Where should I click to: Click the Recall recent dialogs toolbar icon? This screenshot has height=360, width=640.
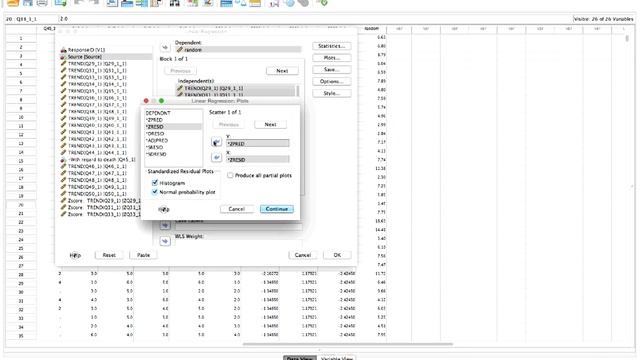(x=60, y=3)
